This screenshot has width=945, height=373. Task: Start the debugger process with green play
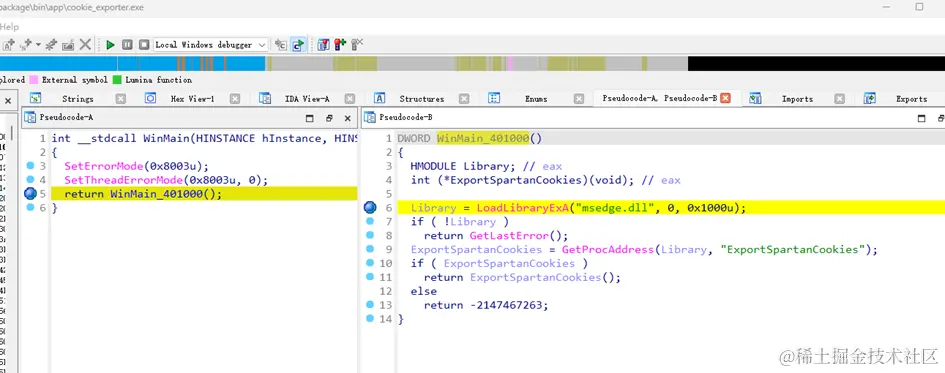tap(110, 45)
